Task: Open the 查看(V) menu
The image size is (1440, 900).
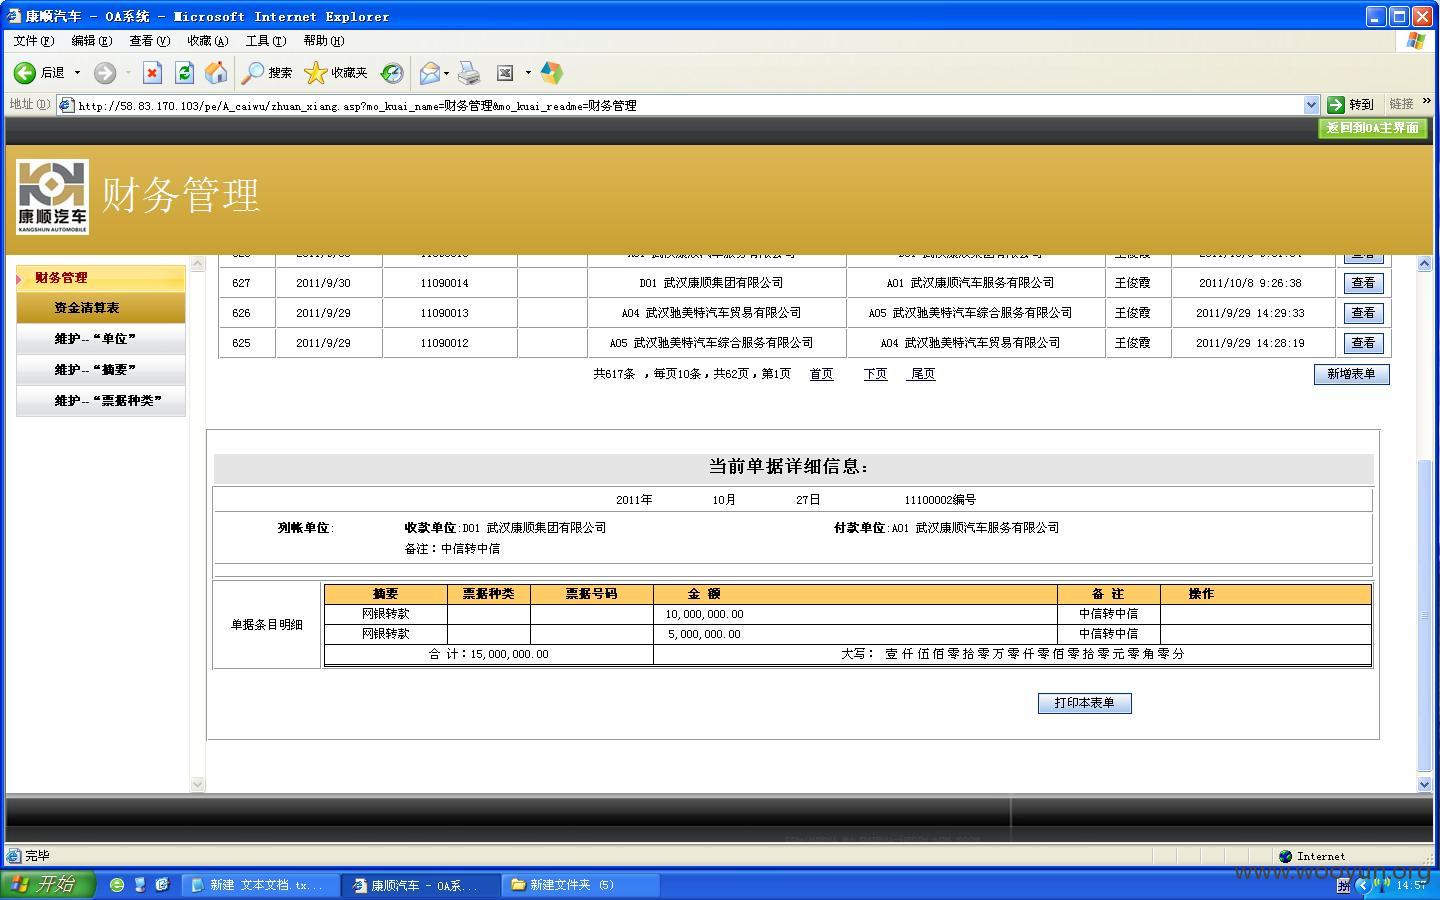Action: [150, 41]
